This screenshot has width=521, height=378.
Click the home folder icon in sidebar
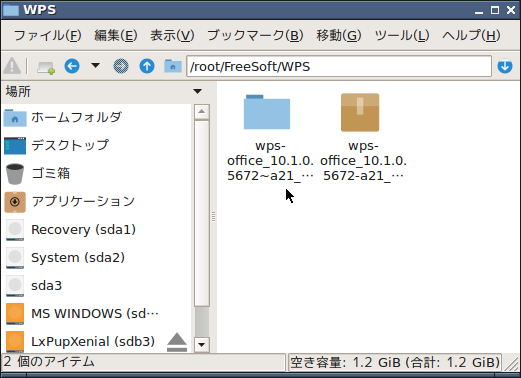(x=15, y=118)
